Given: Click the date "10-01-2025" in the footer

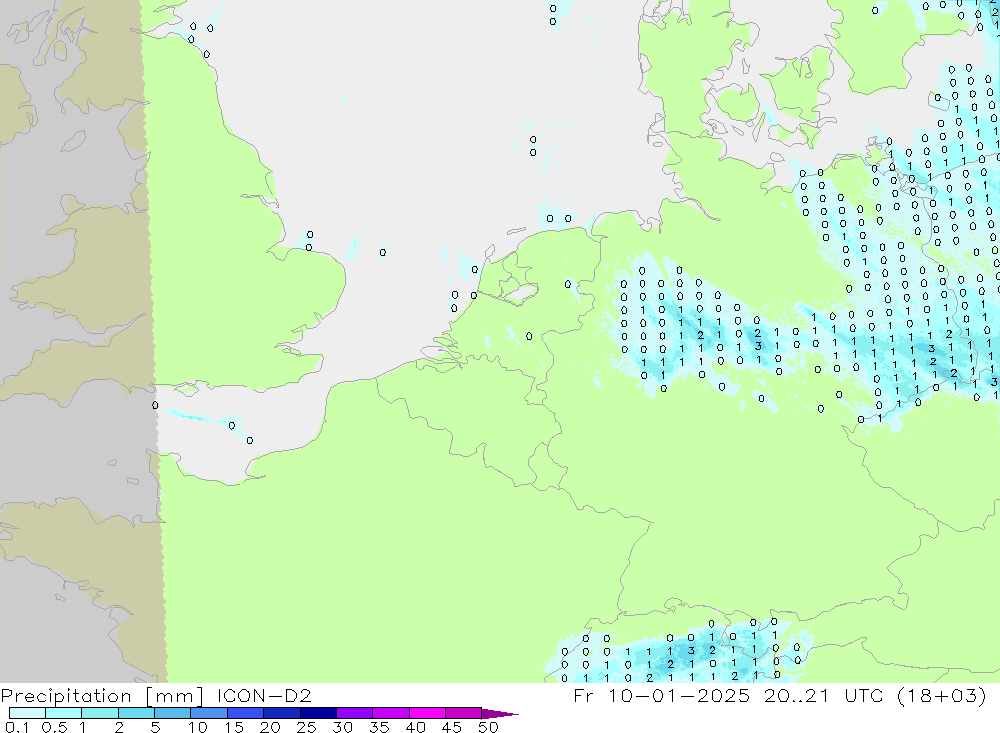Looking at the screenshot, I should pos(679,695).
